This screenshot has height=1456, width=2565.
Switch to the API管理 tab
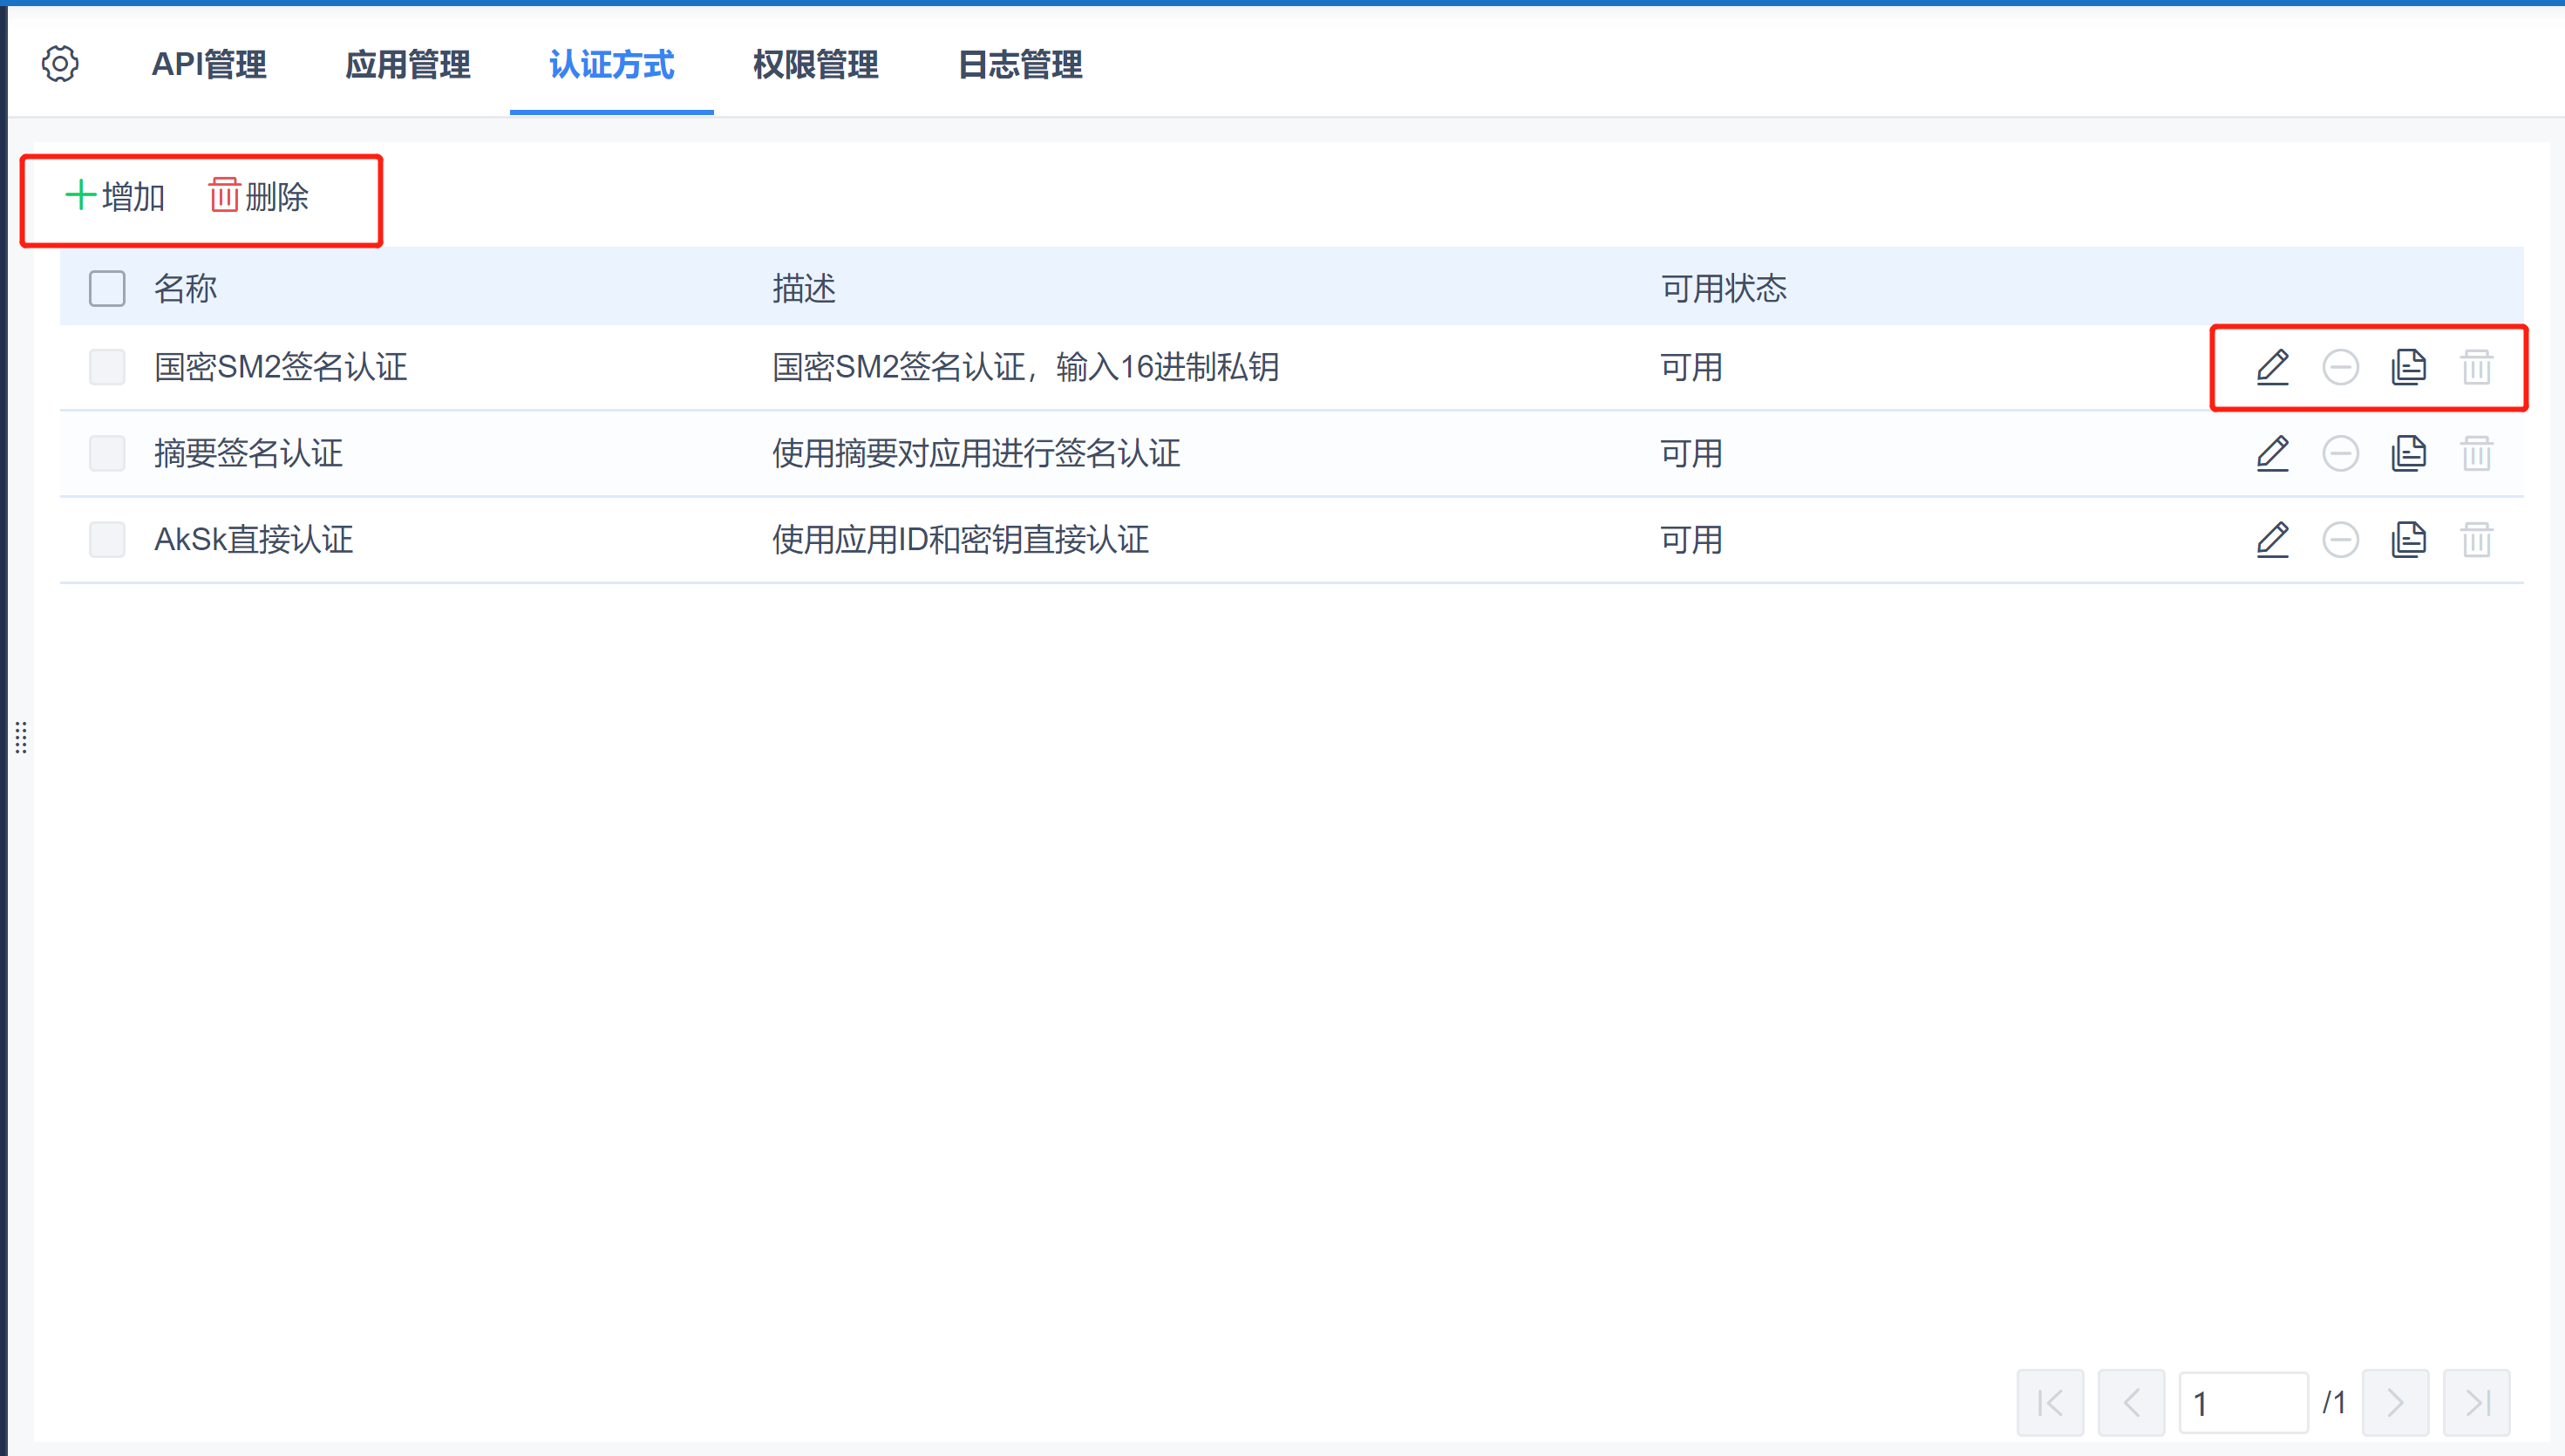point(209,65)
